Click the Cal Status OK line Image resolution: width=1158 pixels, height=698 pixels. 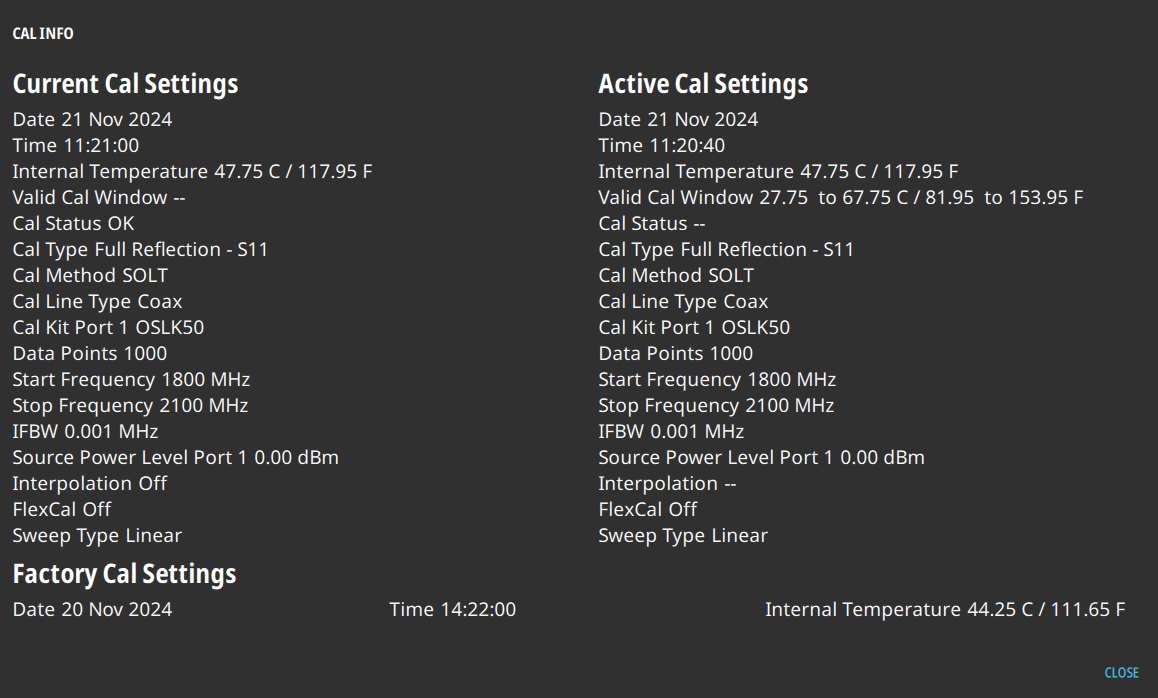click(73, 223)
